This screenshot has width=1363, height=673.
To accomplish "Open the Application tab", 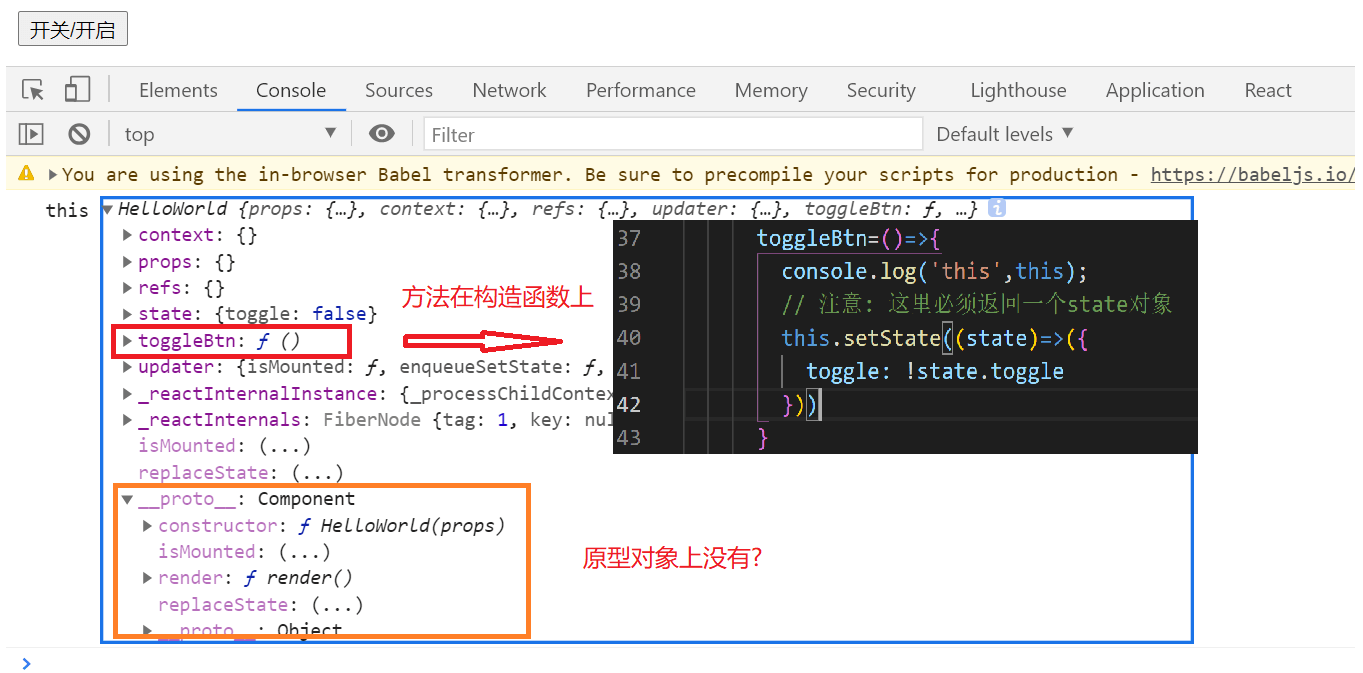I will 1155,90.
